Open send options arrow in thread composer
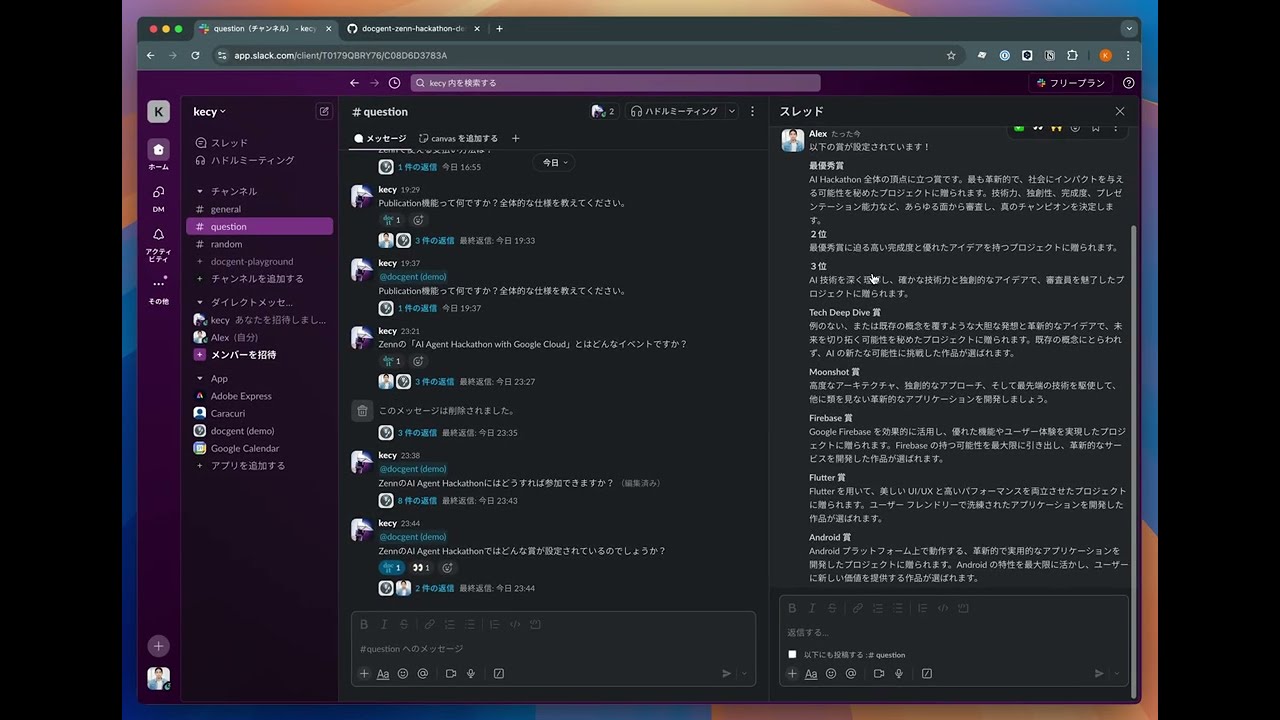 pos(1117,674)
